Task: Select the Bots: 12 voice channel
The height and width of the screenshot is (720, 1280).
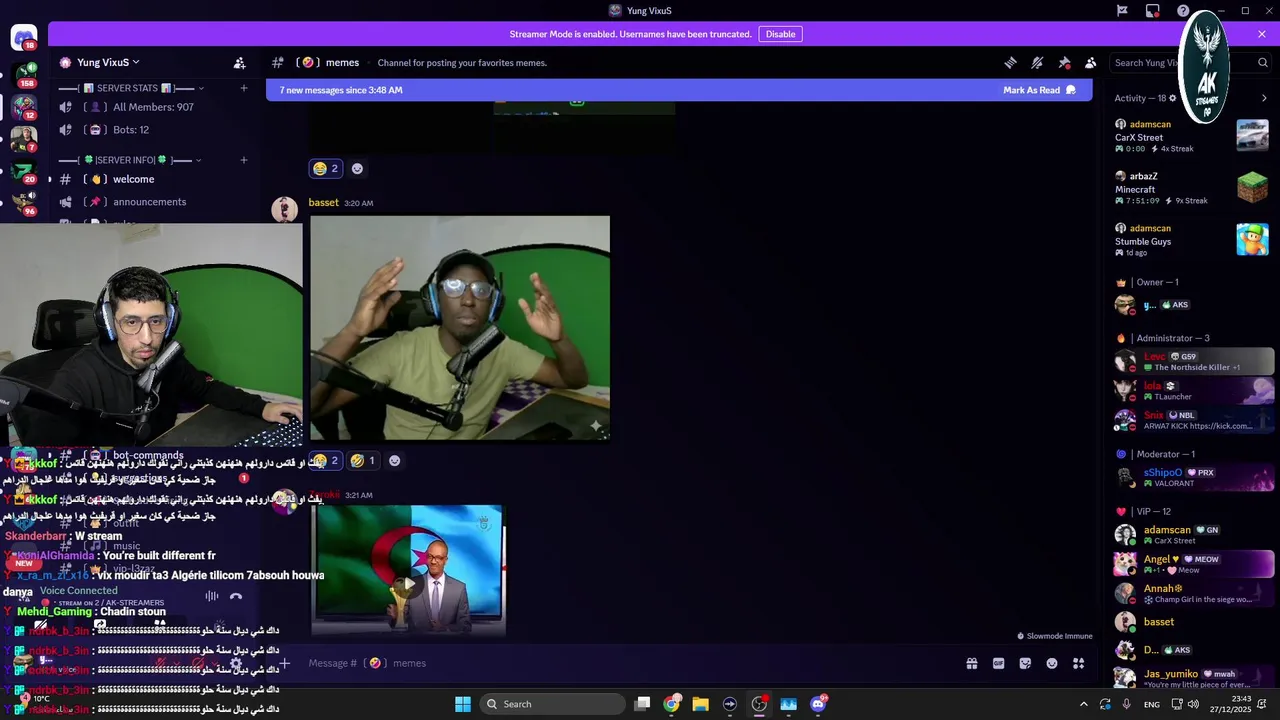Action: click(x=152, y=130)
